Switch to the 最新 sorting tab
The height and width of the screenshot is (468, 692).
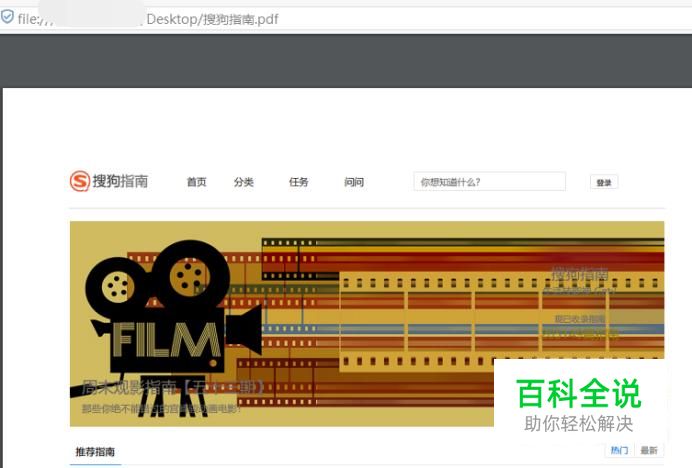click(x=649, y=450)
